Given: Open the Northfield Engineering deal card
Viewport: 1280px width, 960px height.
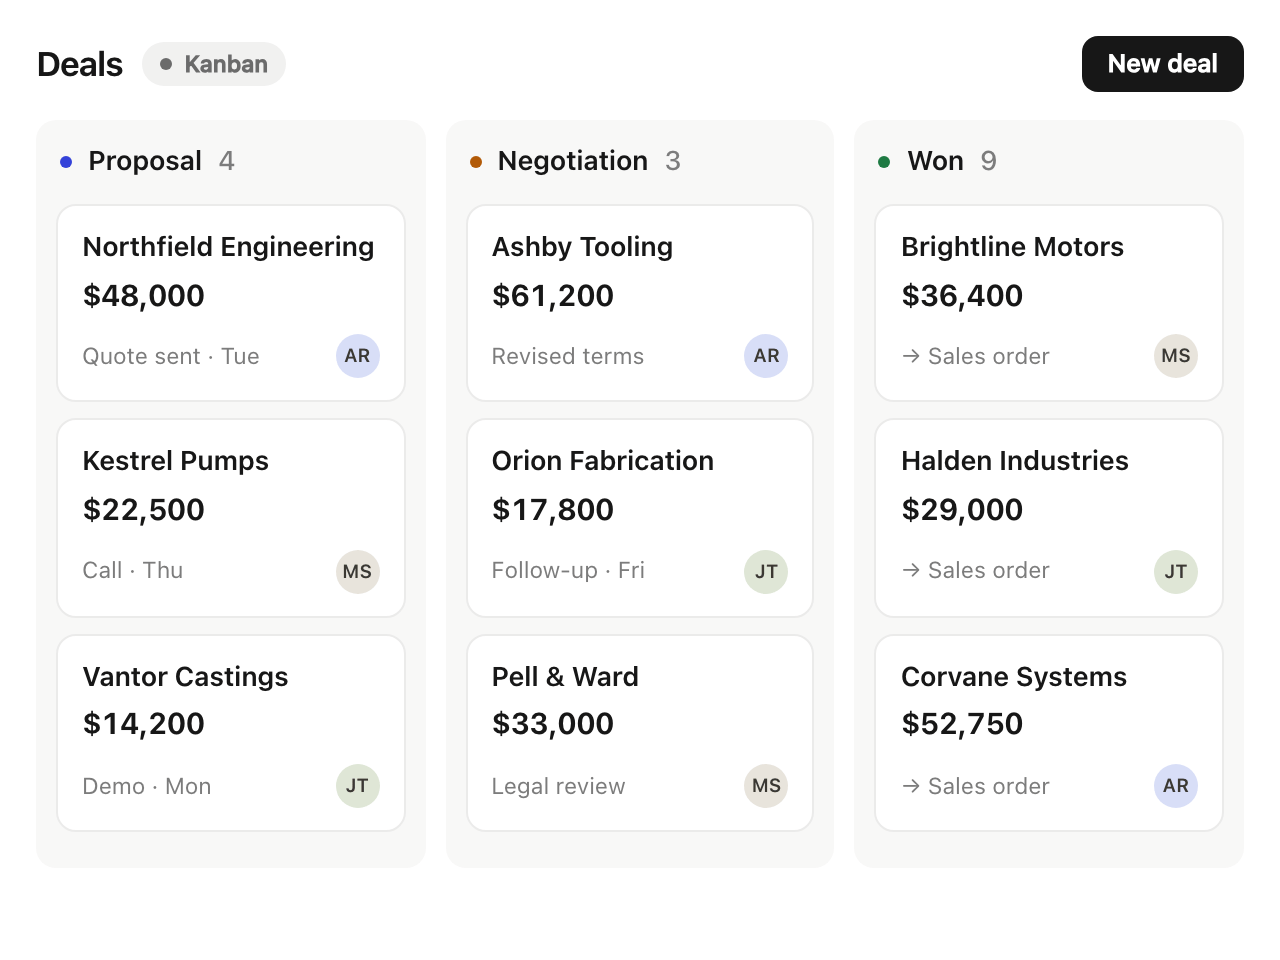Looking at the screenshot, I should [x=231, y=303].
